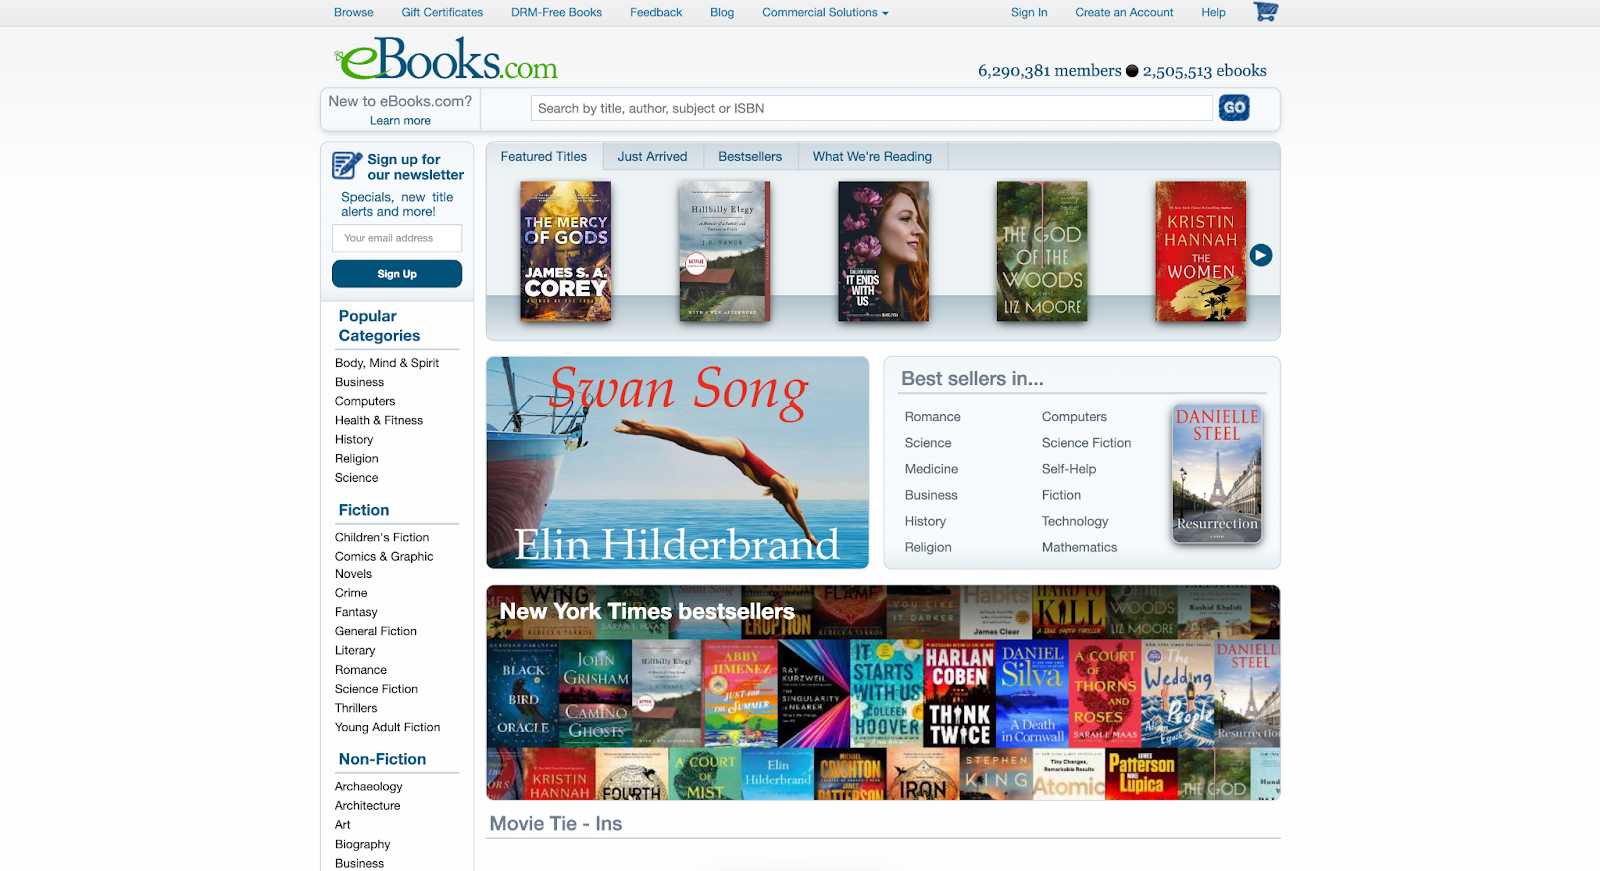Open the Non-Fiction section heading
Screen dimensions: 1600x871
tap(382, 759)
